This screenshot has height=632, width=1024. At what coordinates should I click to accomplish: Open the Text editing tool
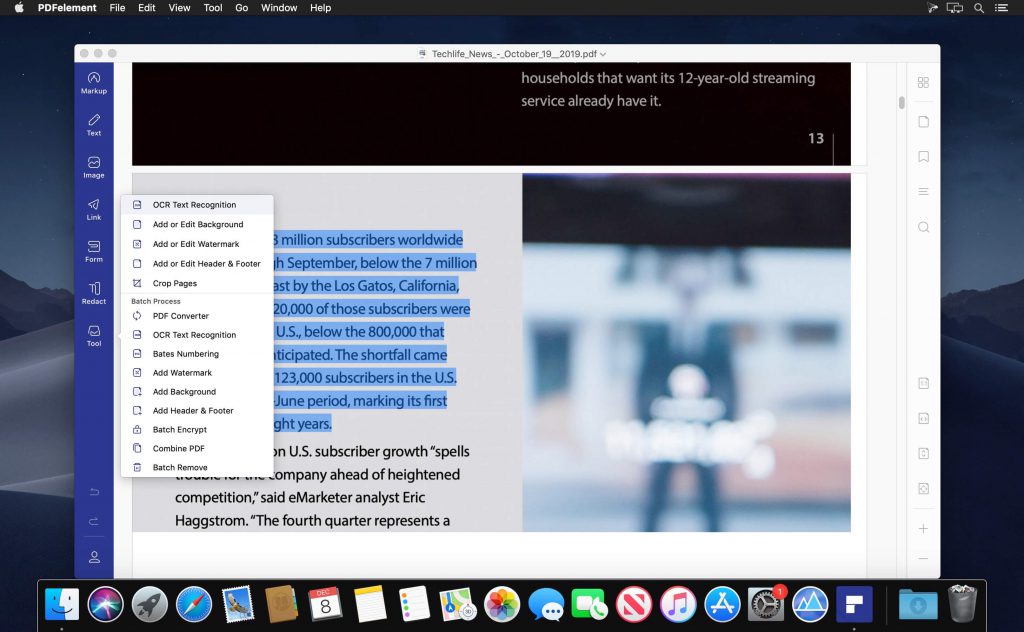pos(93,126)
